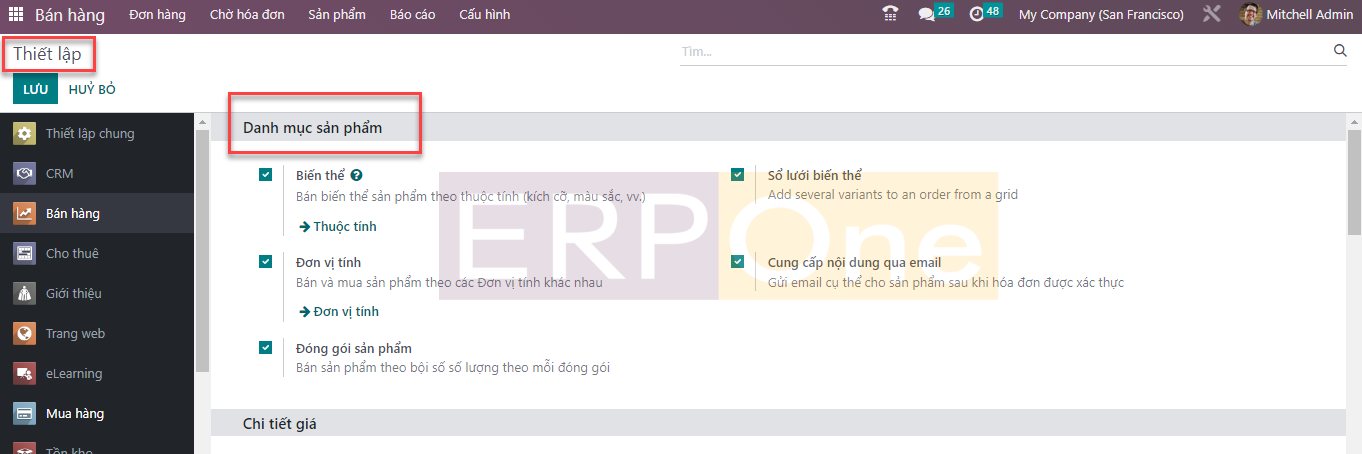The height and width of the screenshot is (454, 1362).
Task: Expand the My Company (San Francisco) switcher
Action: tap(1100, 15)
